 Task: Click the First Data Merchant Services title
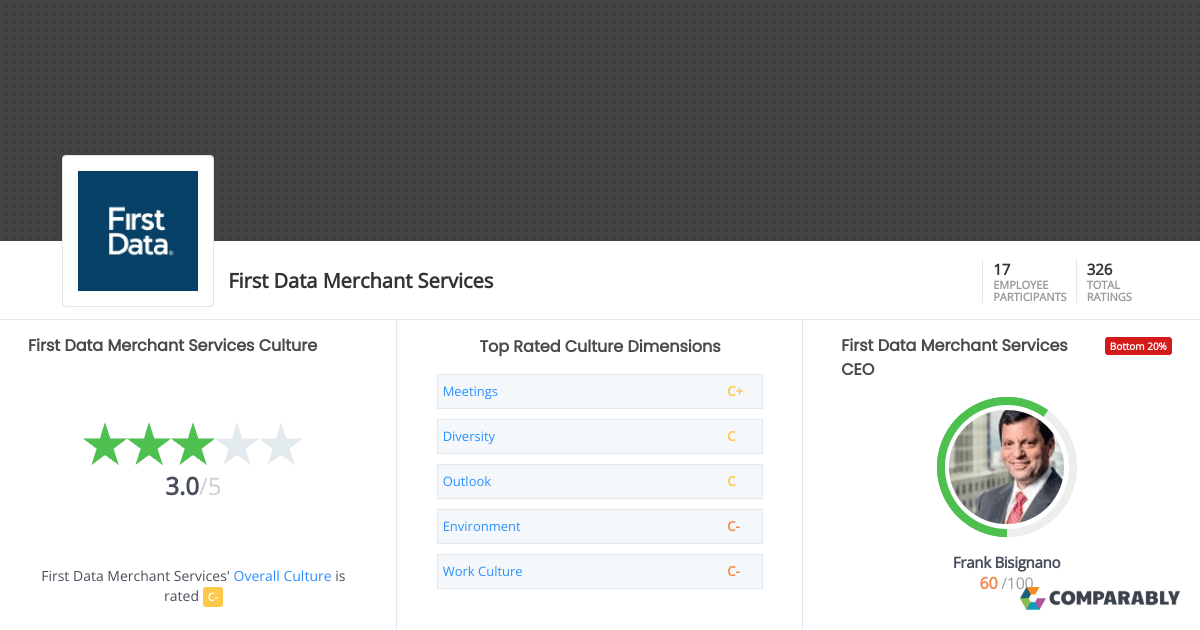[x=361, y=281]
